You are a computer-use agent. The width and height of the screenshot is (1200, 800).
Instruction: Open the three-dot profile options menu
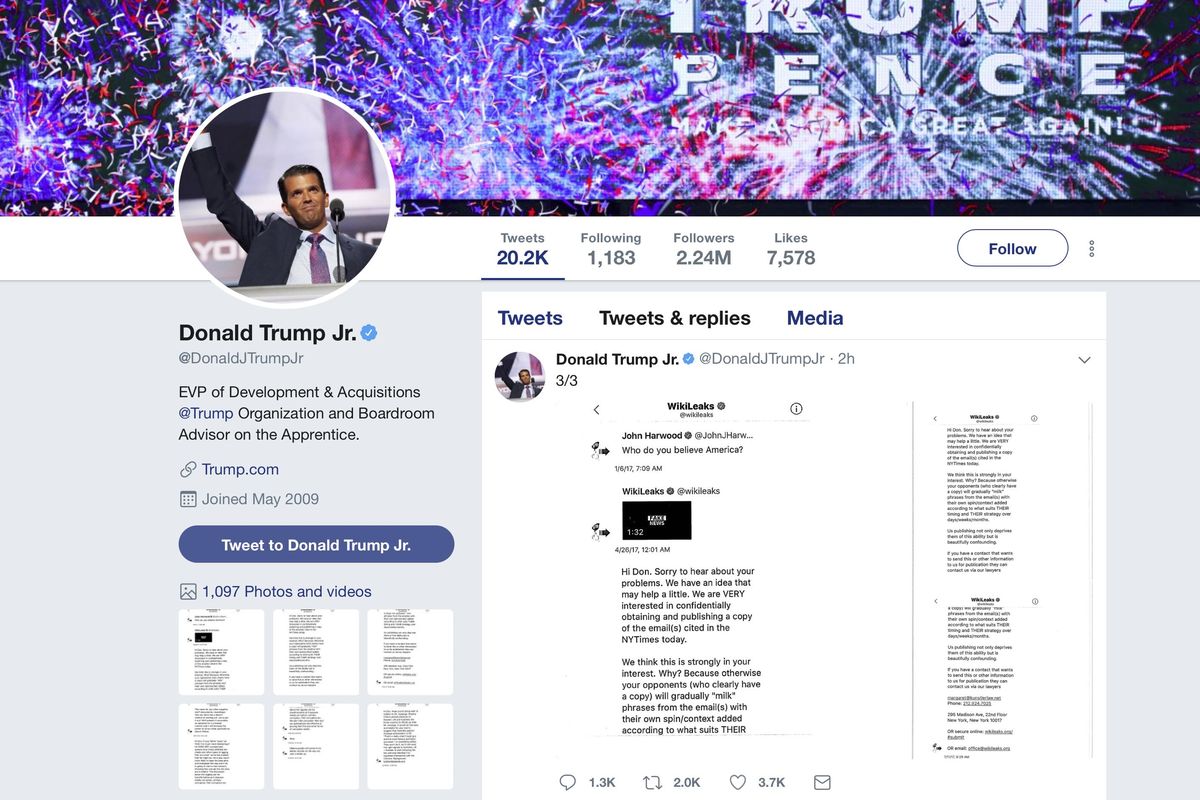click(1092, 248)
